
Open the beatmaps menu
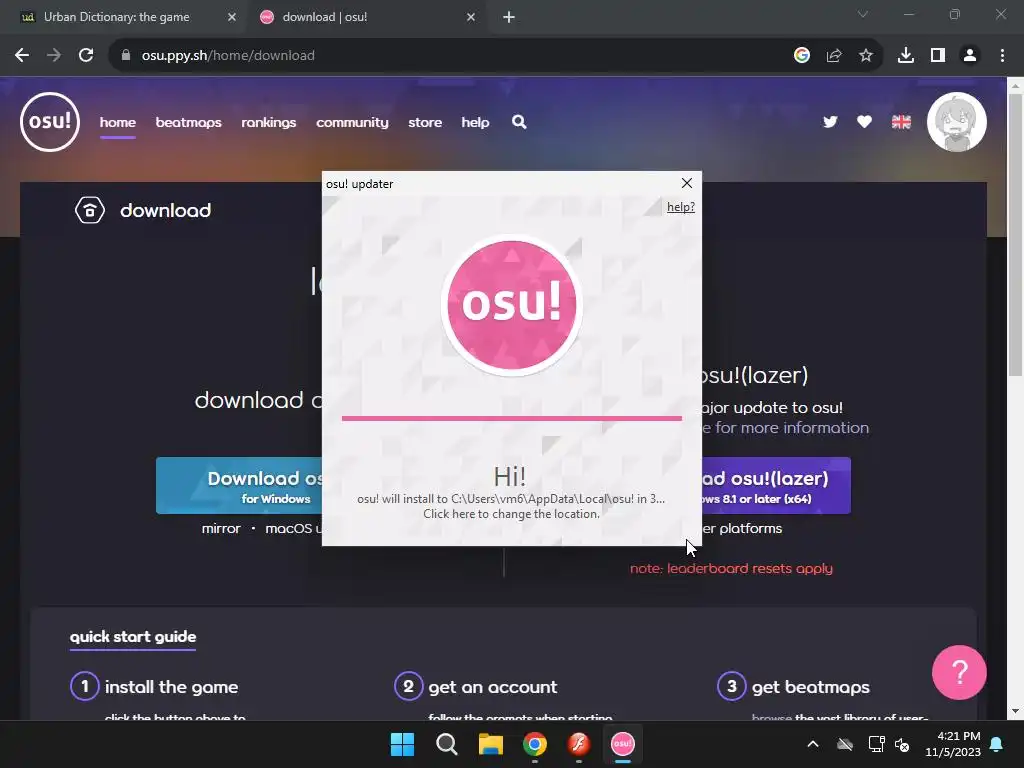pyautogui.click(x=189, y=122)
